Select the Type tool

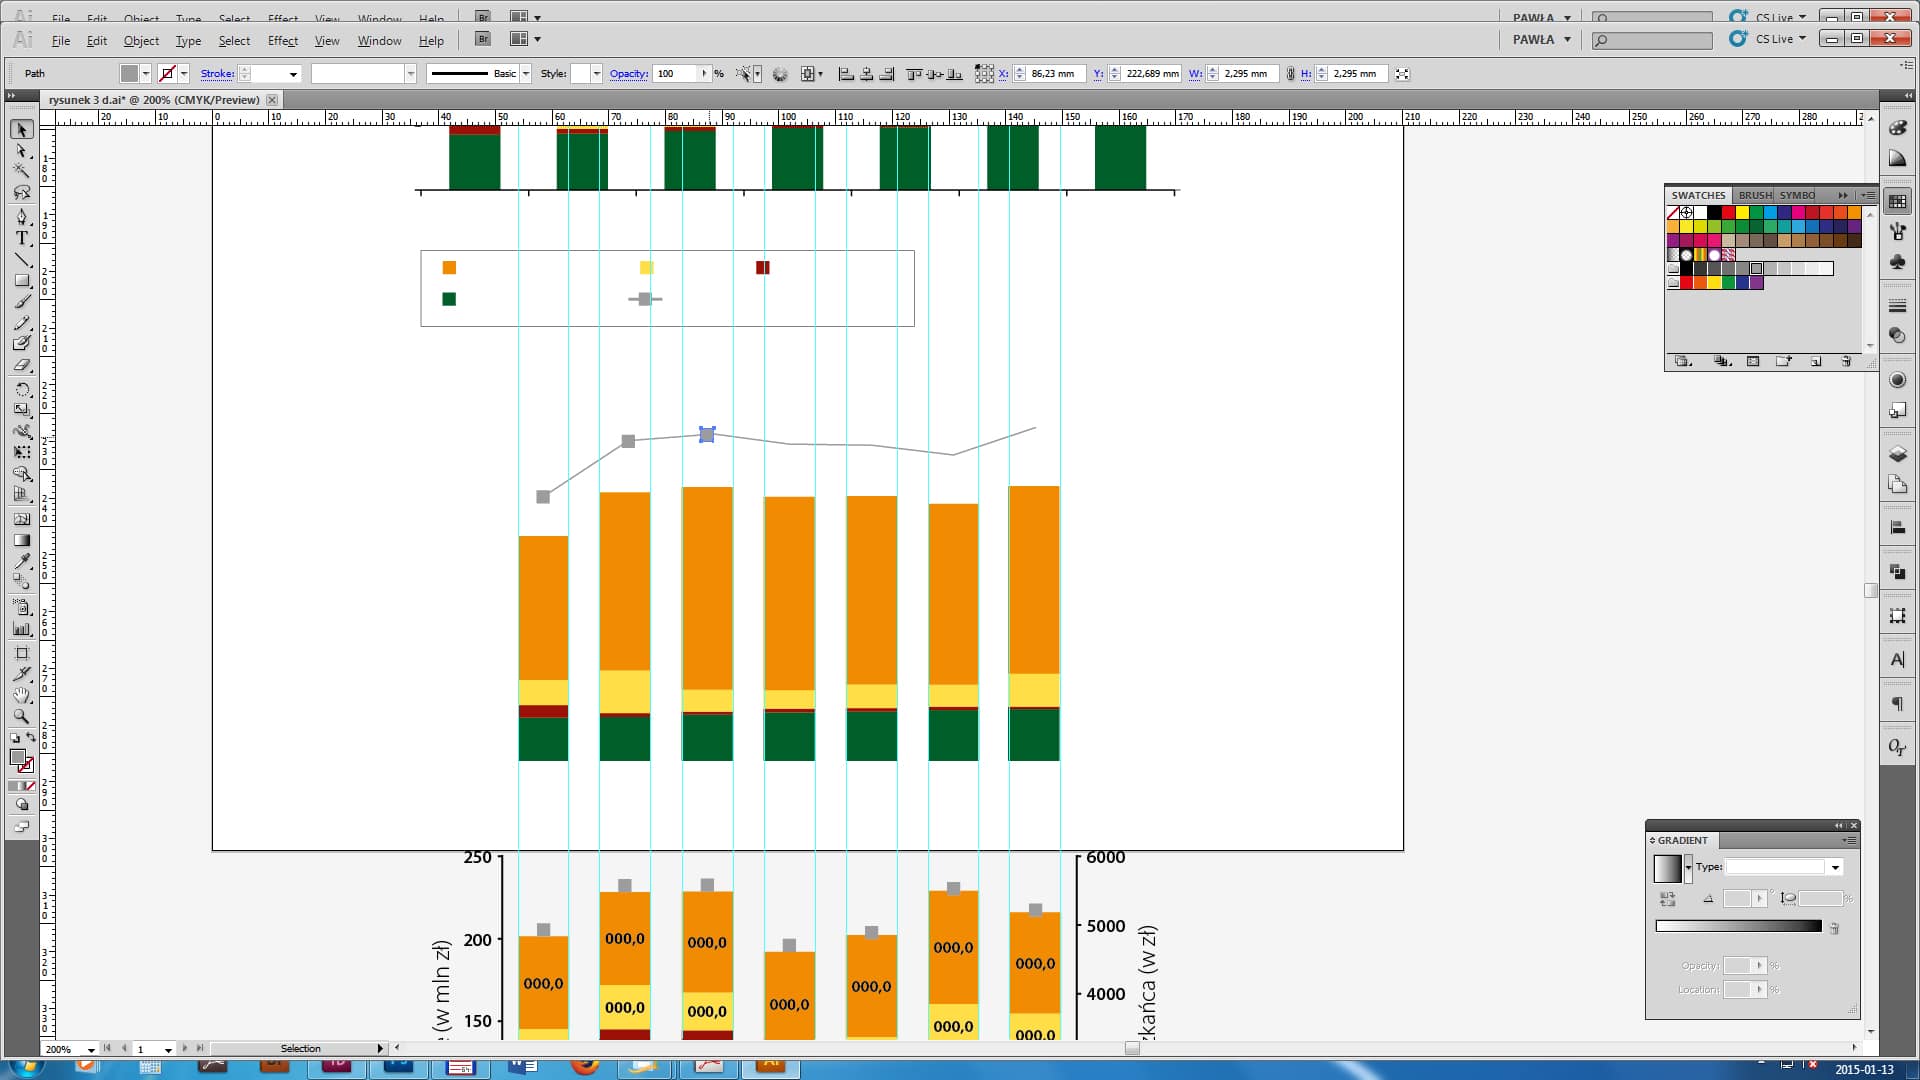pos(22,238)
